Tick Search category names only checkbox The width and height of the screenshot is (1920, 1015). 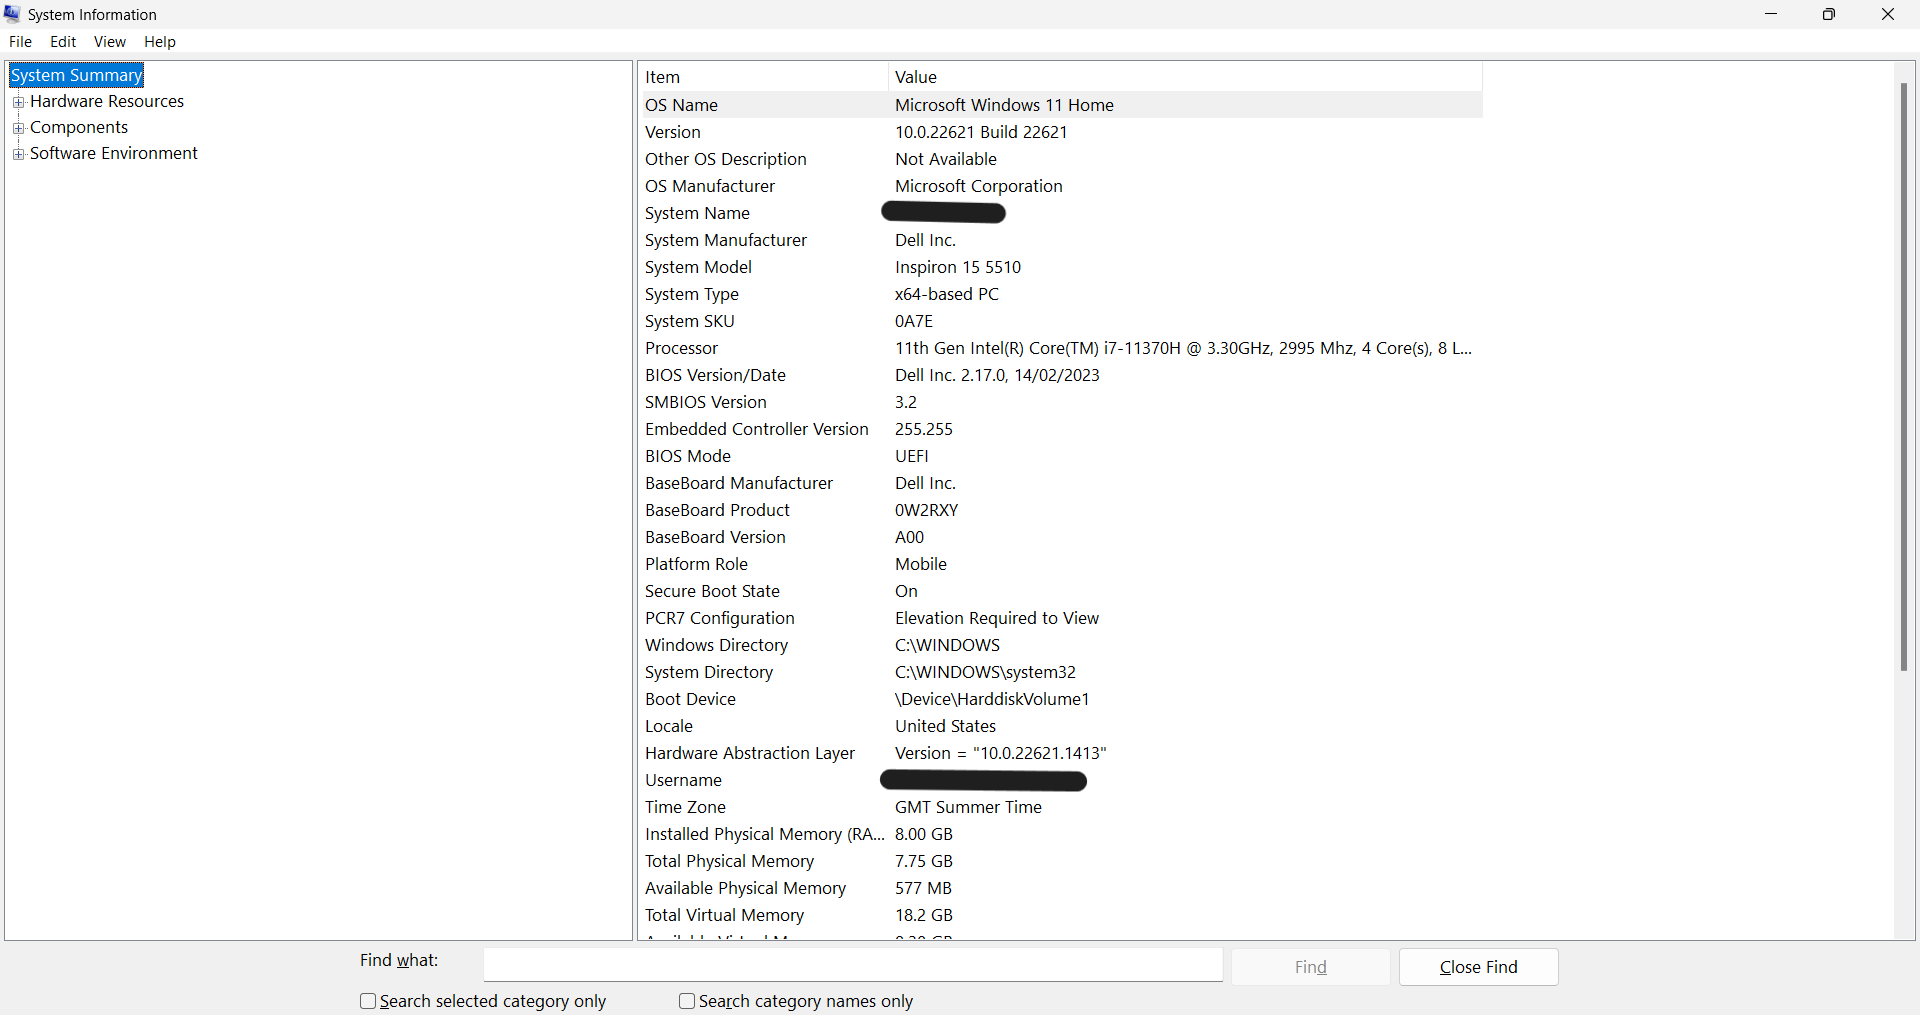(x=687, y=1001)
